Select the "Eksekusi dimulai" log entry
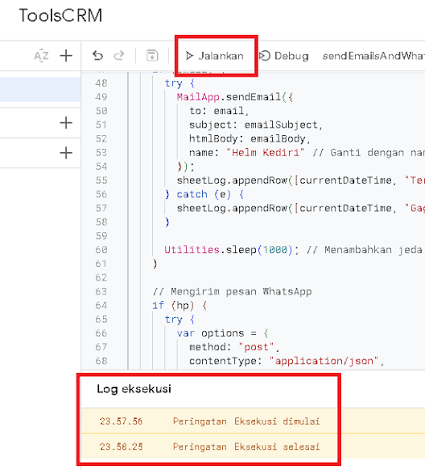The image size is (425, 470). click(277, 421)
